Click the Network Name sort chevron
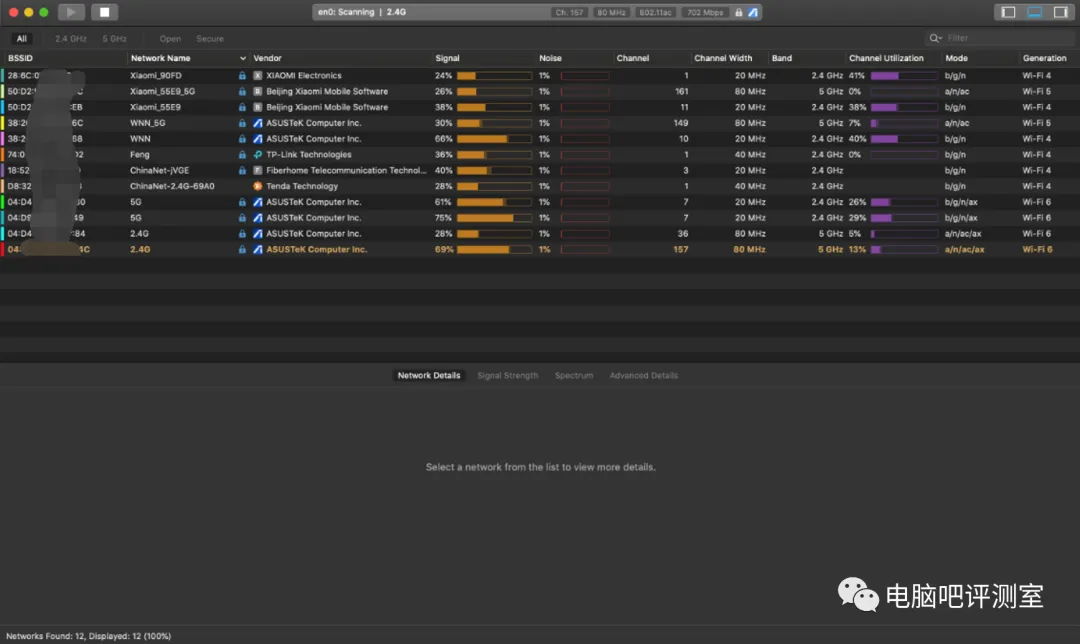This screenshot has width=1080, height=644. tap(242, 59)
